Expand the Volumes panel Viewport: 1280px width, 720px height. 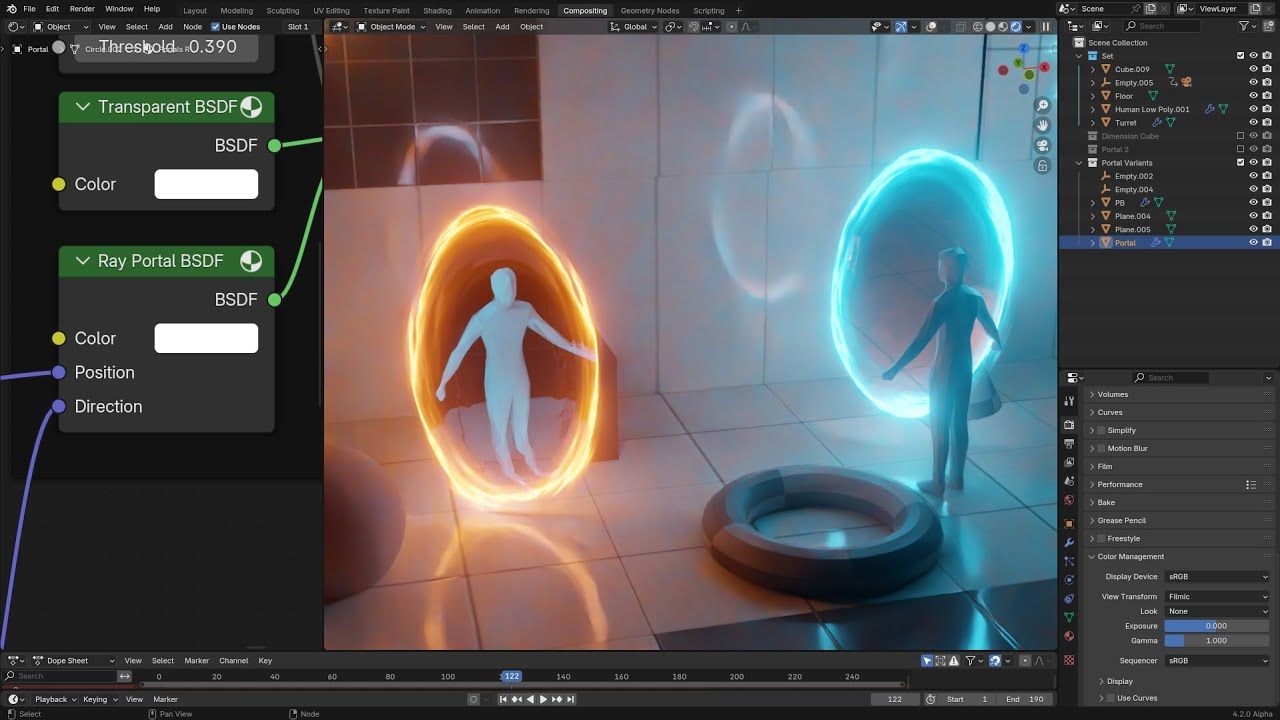tap(1091, 394)
